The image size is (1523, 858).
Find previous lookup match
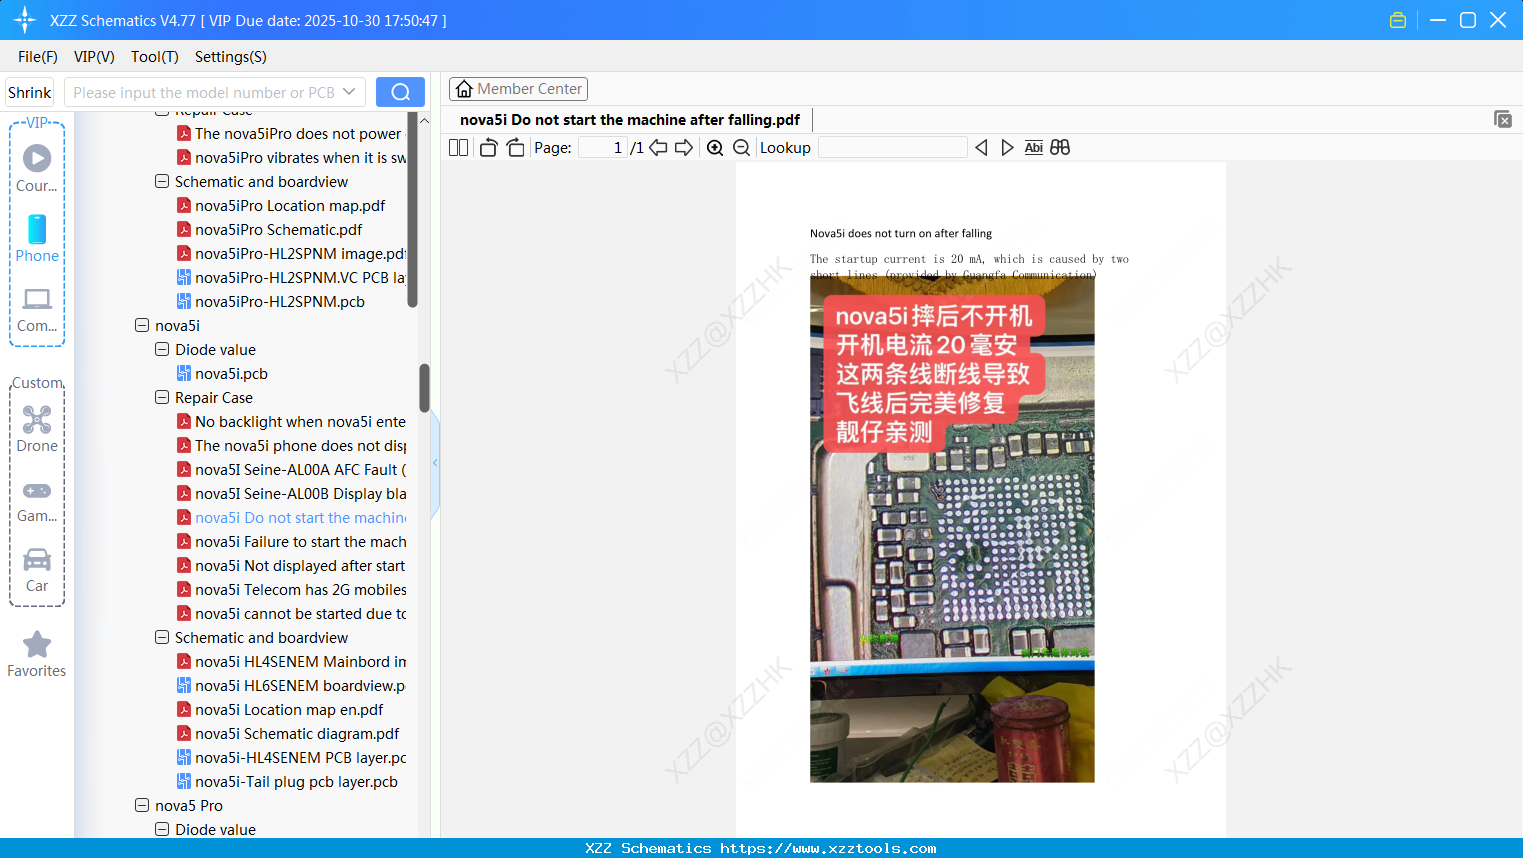tap(981, 147)
